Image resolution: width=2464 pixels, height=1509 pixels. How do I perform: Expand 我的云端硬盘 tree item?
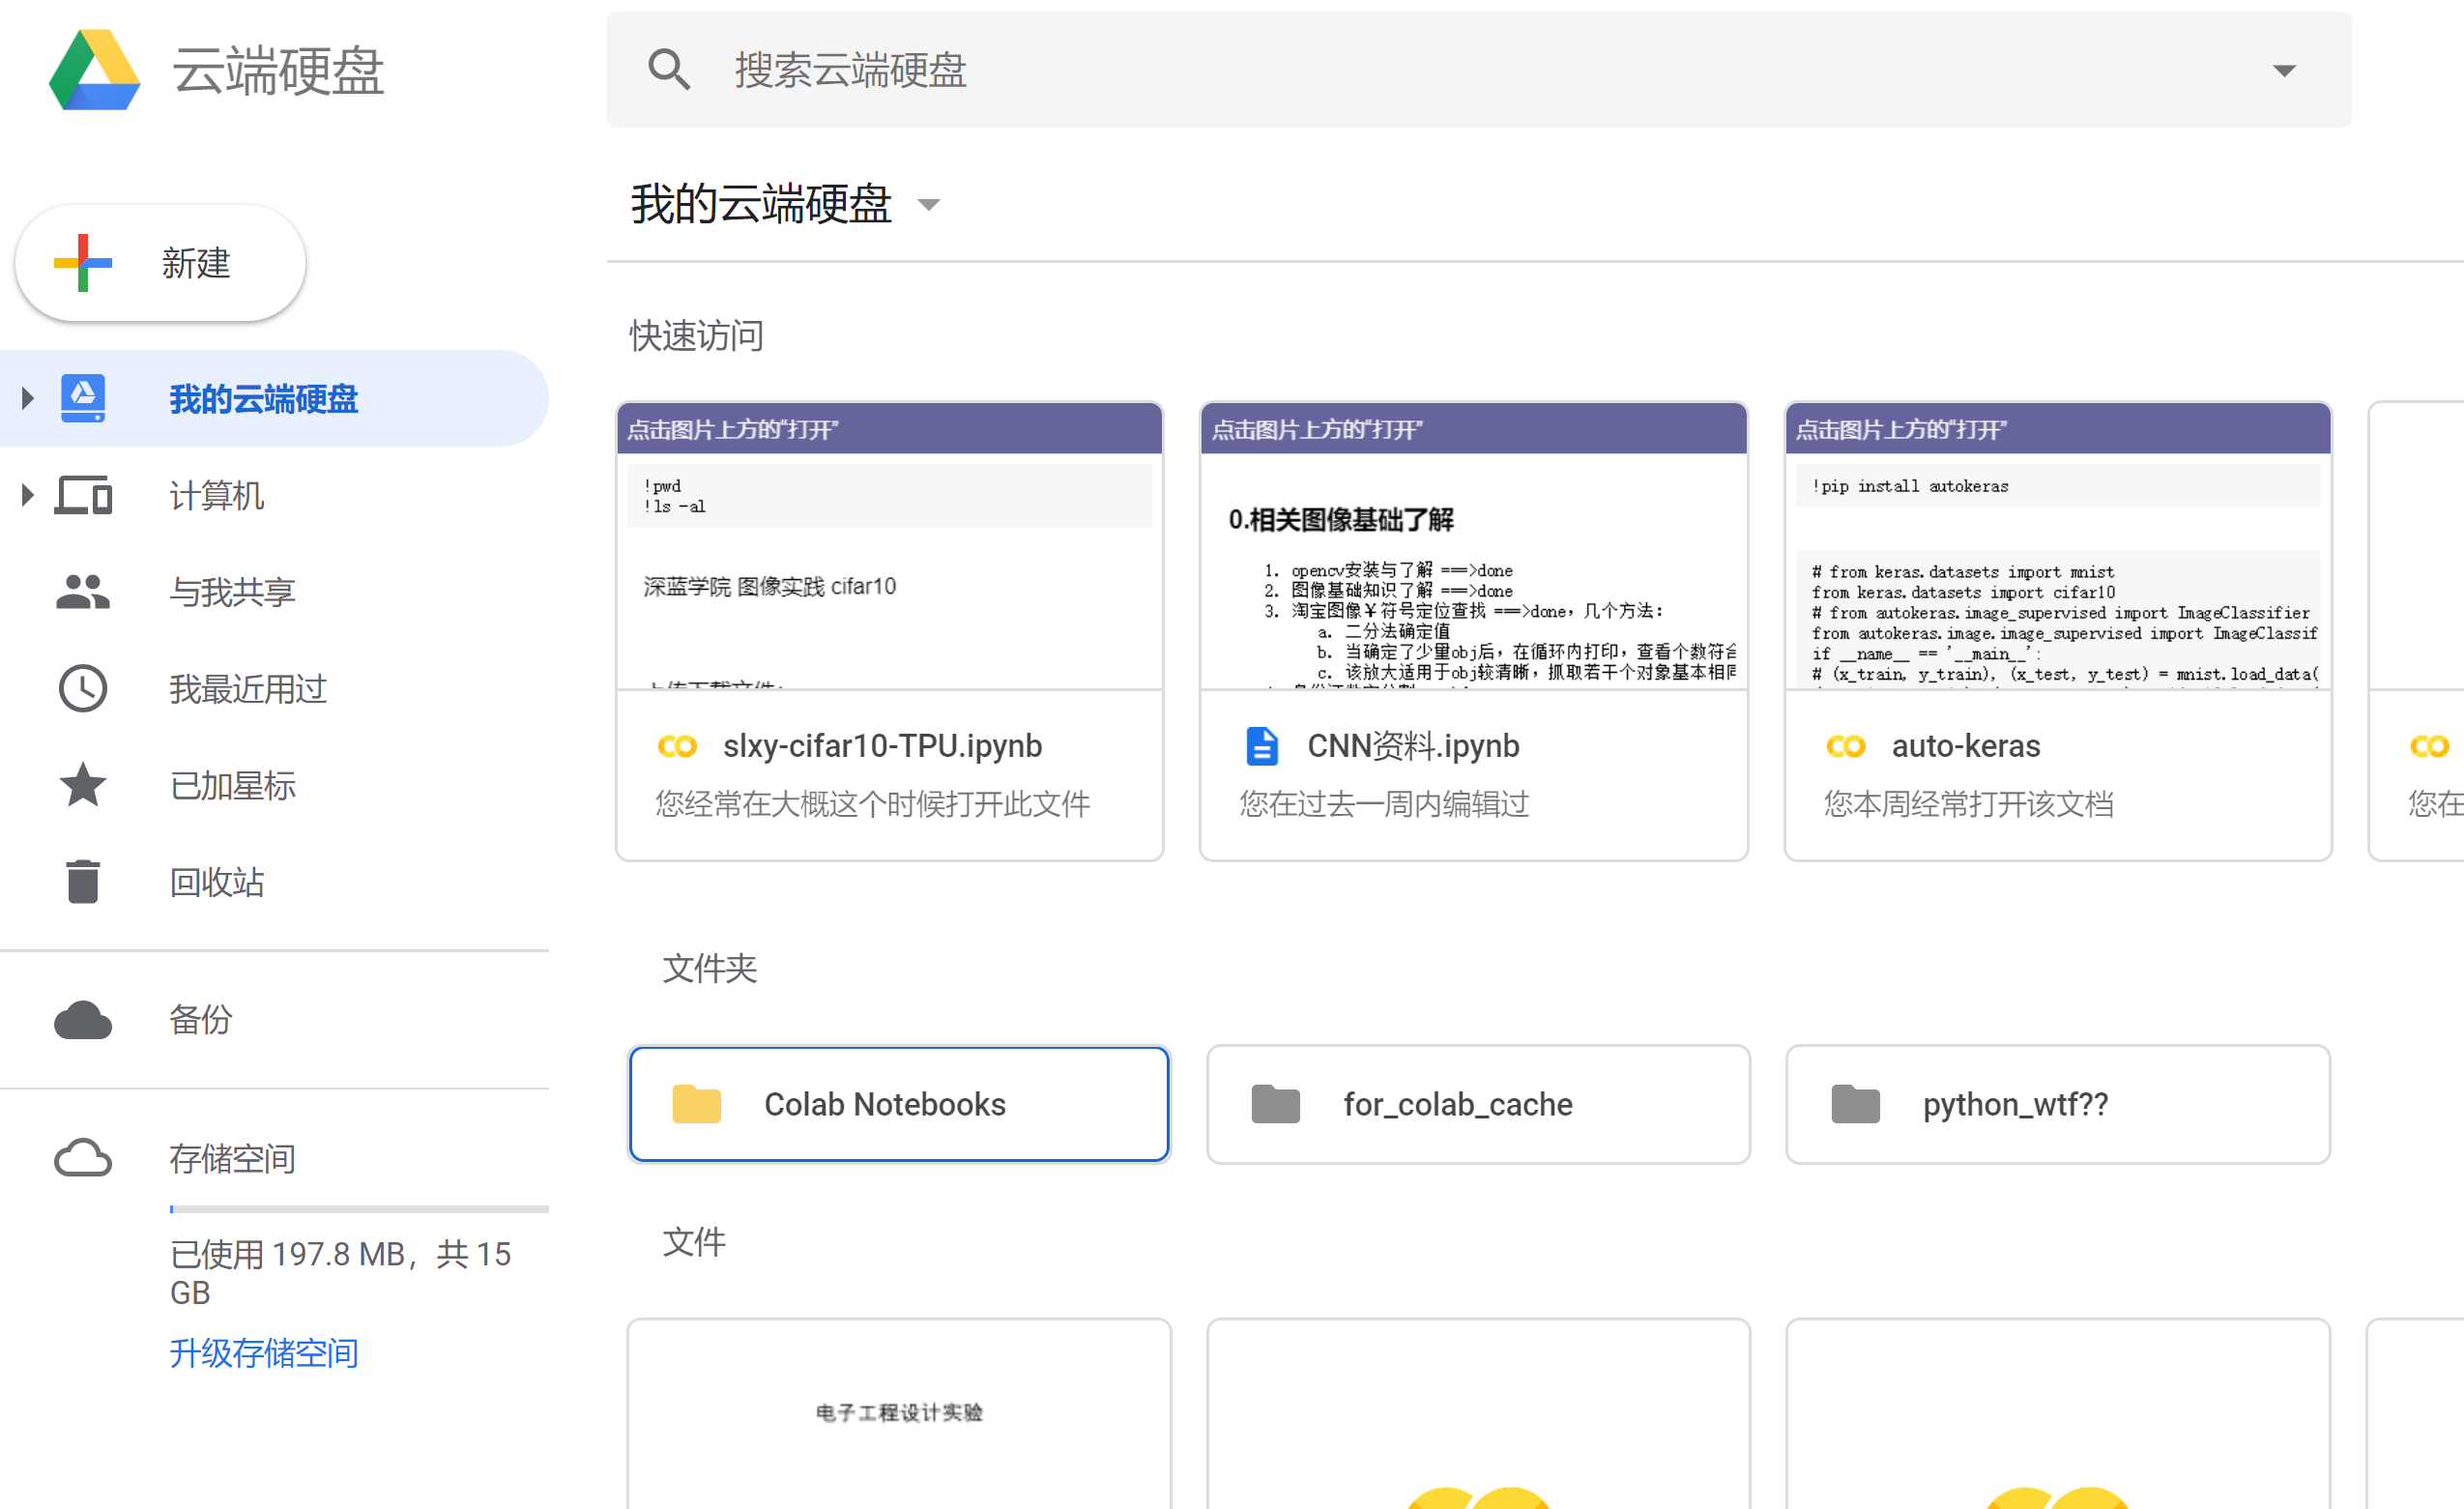pos(28,398)
